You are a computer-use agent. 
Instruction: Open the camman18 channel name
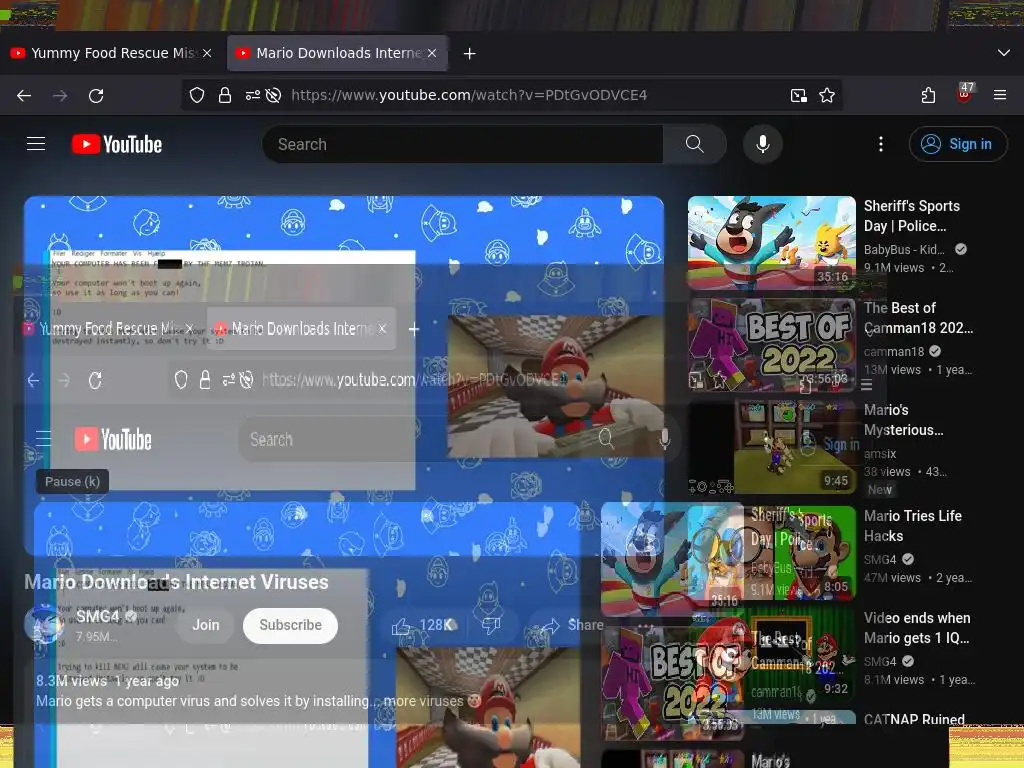(893, 351)
